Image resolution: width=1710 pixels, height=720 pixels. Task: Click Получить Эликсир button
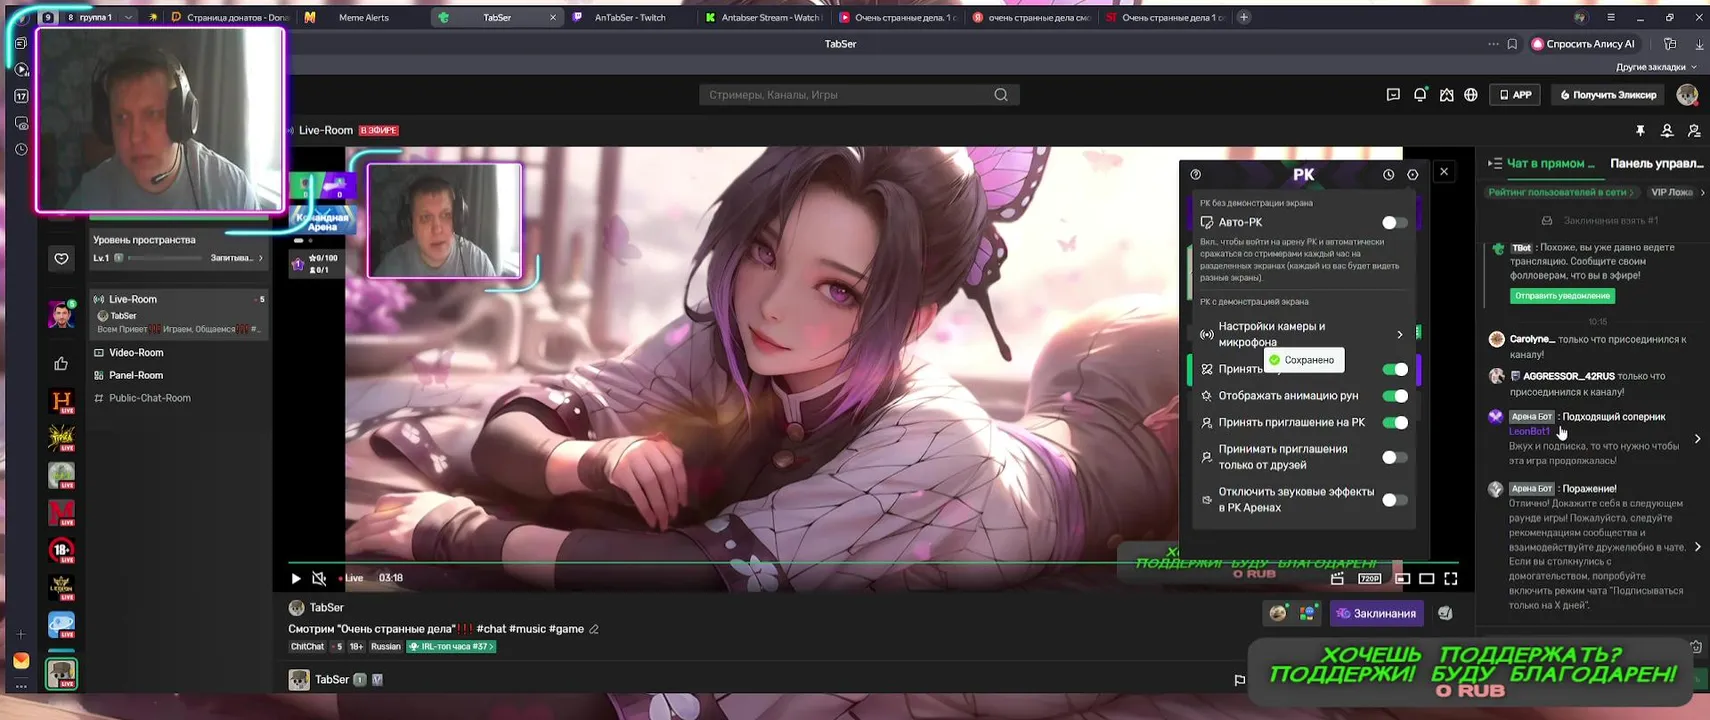point(1608,95)
